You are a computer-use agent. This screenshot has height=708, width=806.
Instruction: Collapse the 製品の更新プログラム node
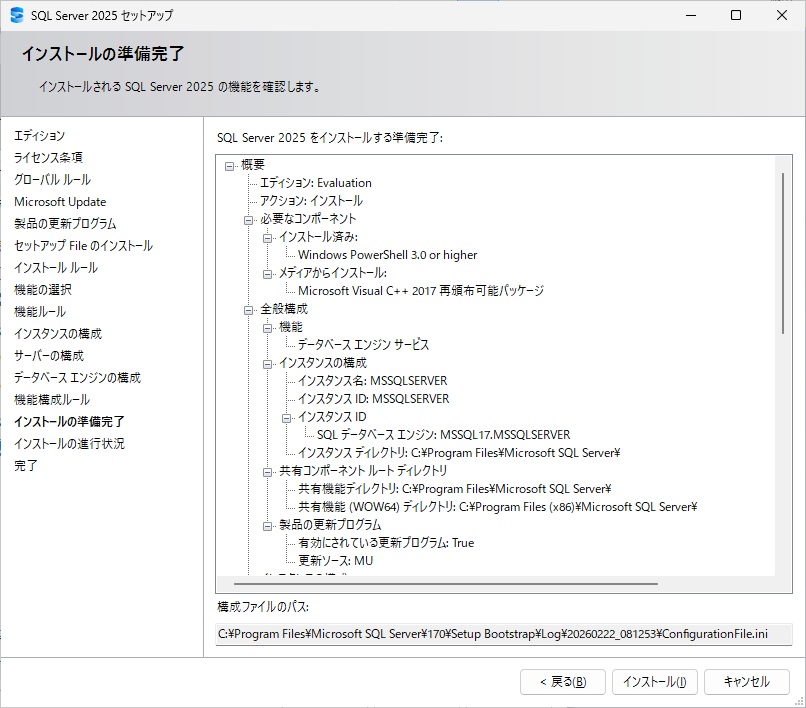click(266, 524)
